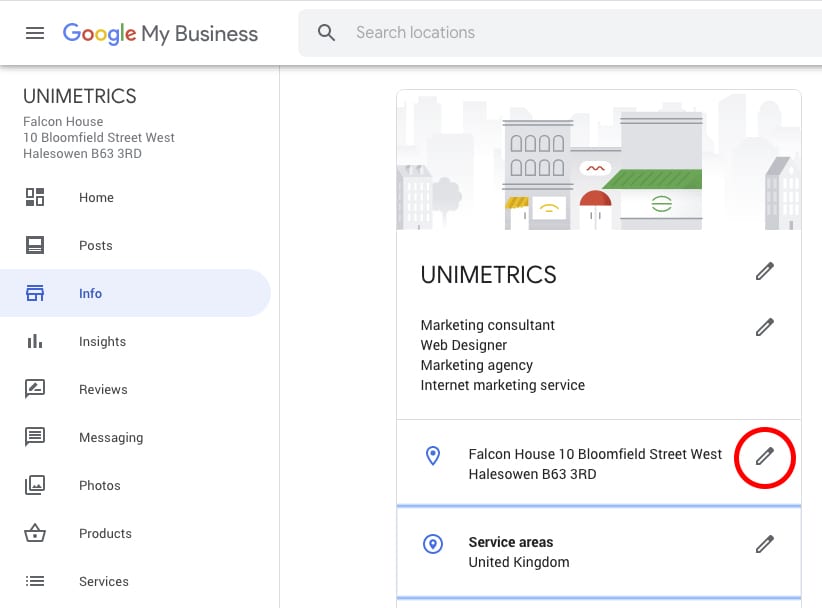
Task: Open the hamburger main menu
Action: [35, 33]
